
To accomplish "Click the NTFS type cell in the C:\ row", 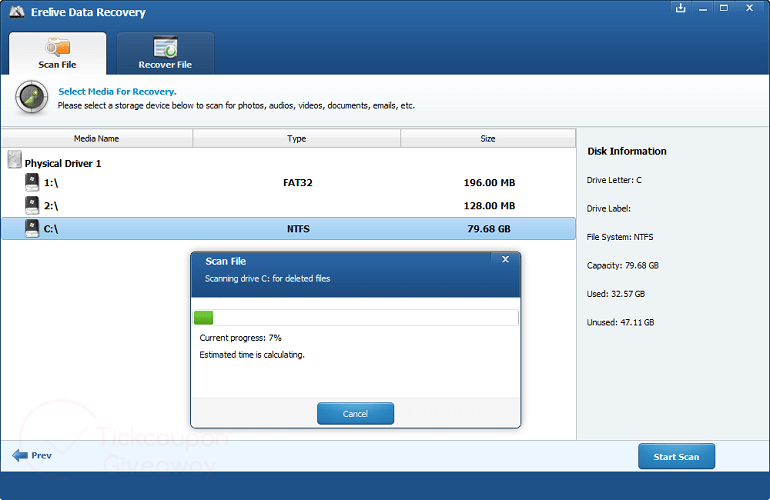I will [298, 229].
